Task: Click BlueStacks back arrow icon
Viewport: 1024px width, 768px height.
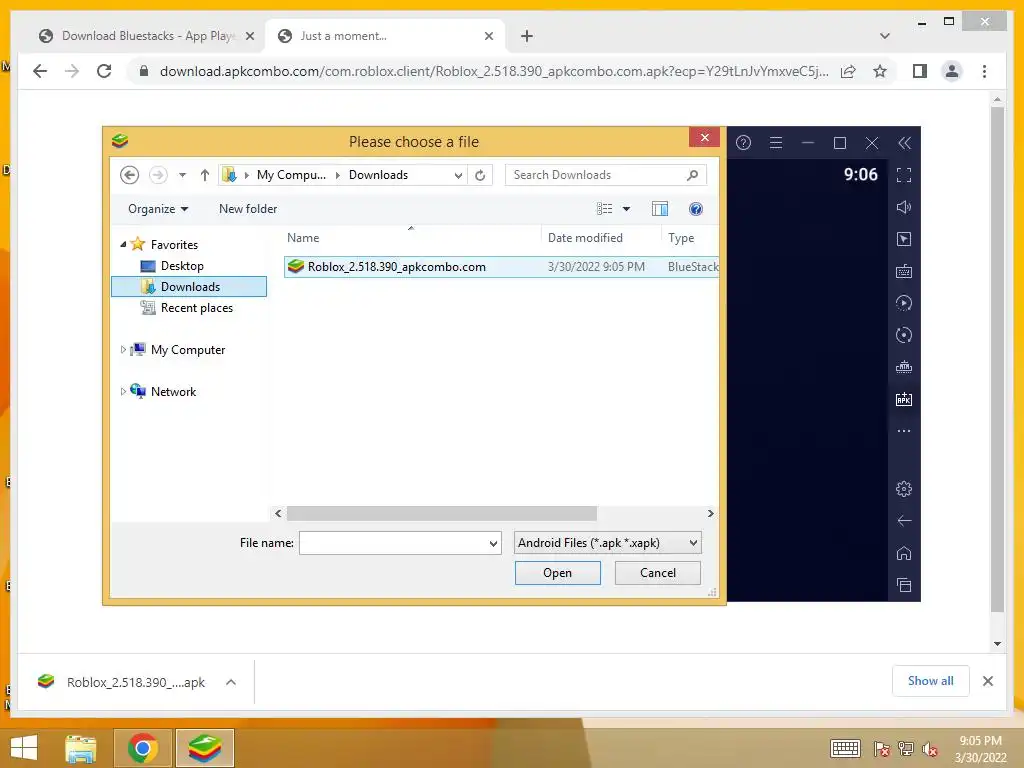Action: pos(904,520)
